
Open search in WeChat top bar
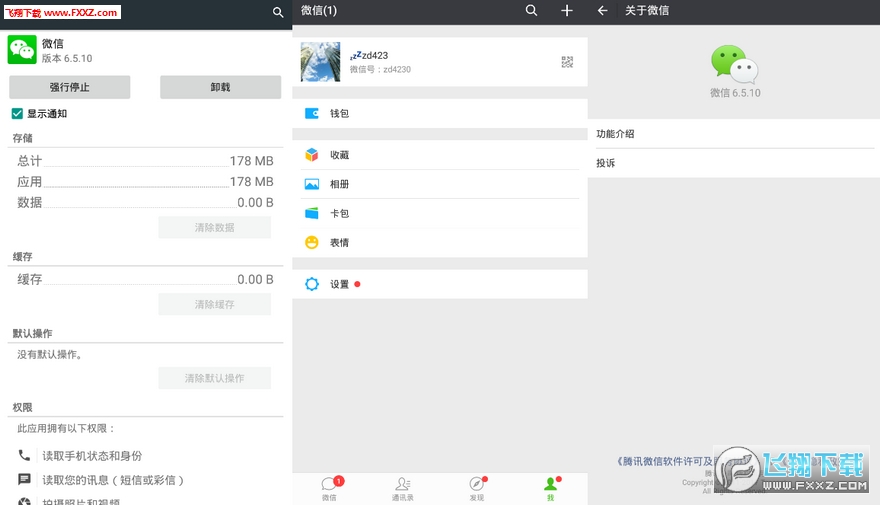(x=531, y=10)
